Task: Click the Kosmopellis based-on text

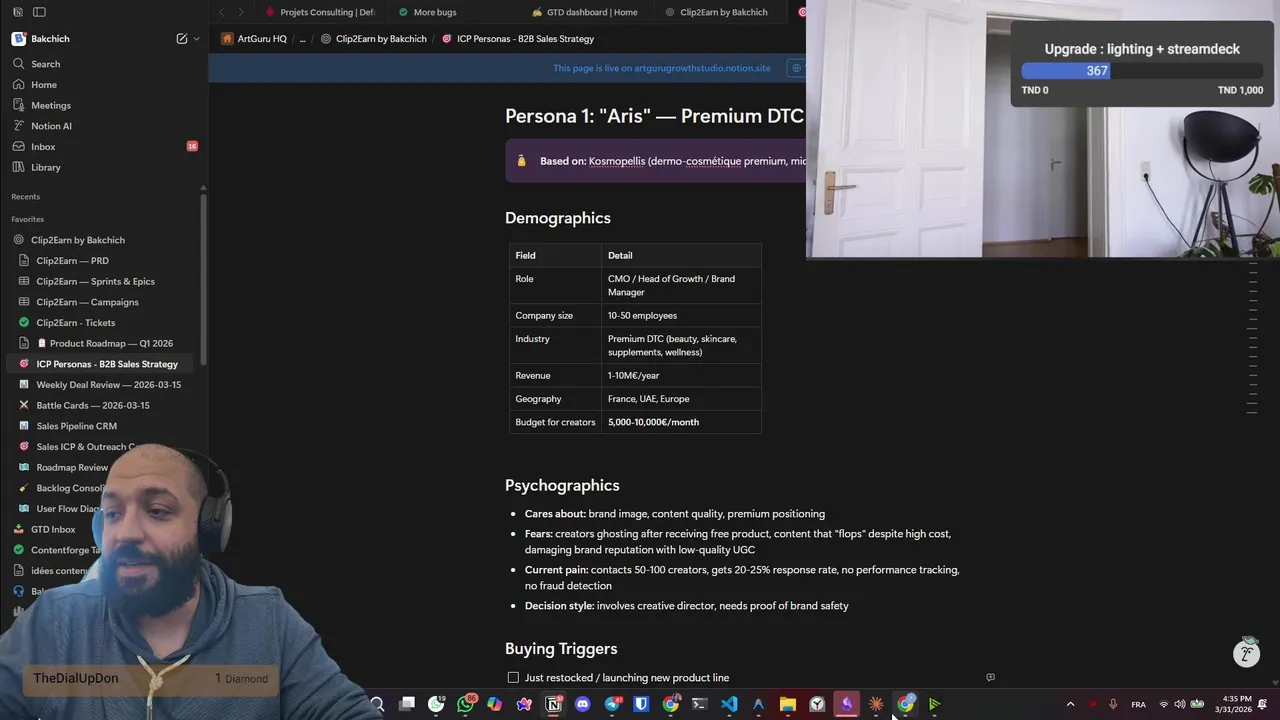Action: (617, 161)
